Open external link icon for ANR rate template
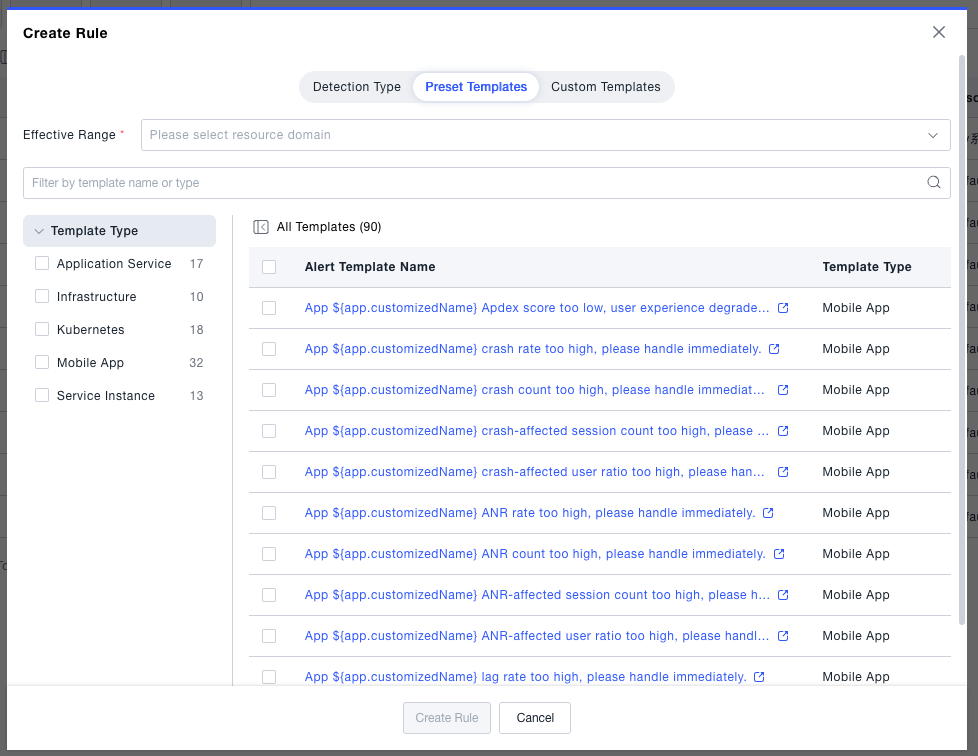The height and width of the screenshot is (756, 978). (768, 513)
